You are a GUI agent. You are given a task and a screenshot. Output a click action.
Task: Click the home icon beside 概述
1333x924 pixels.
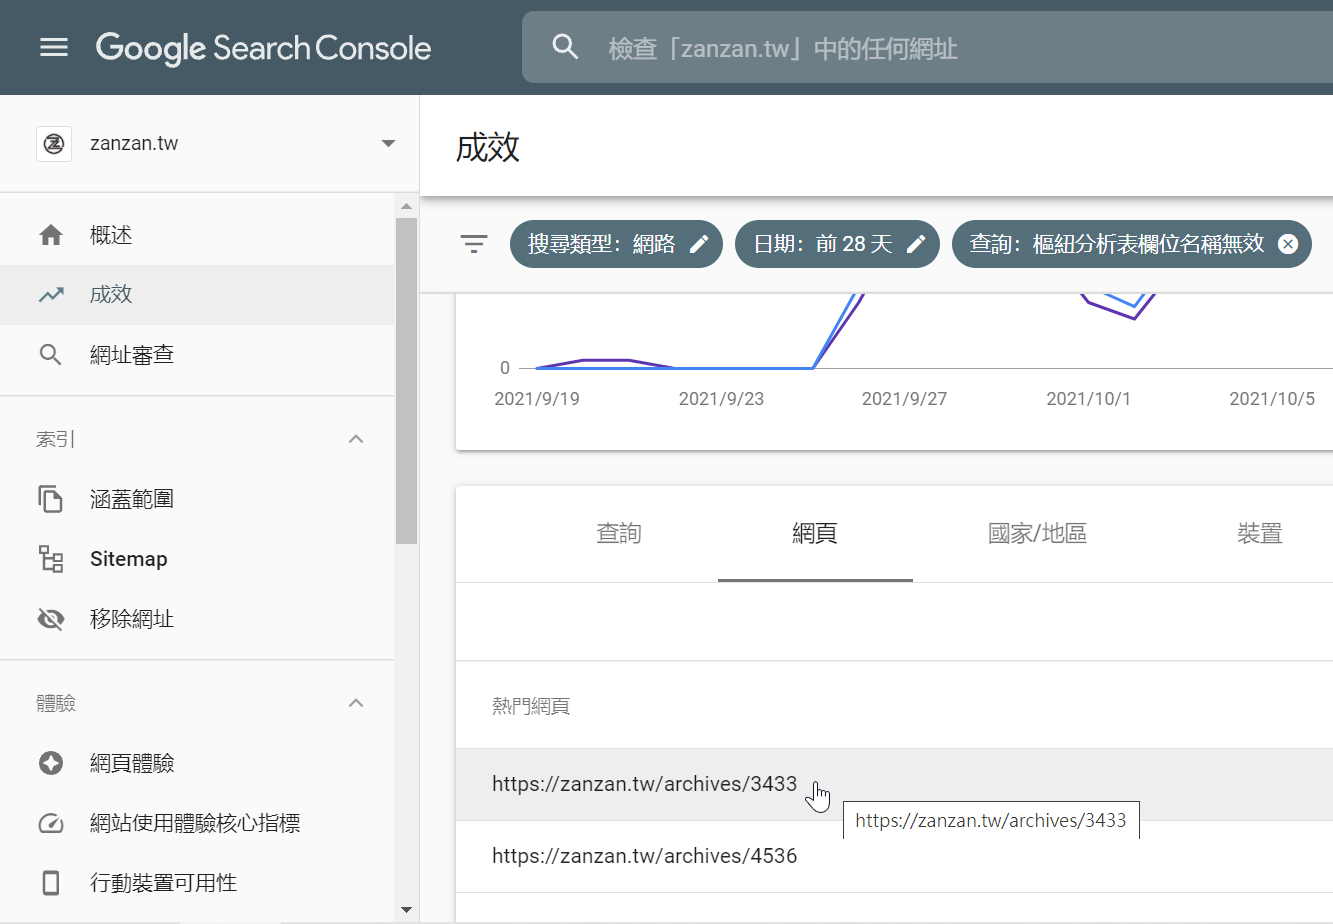point(51,235)
